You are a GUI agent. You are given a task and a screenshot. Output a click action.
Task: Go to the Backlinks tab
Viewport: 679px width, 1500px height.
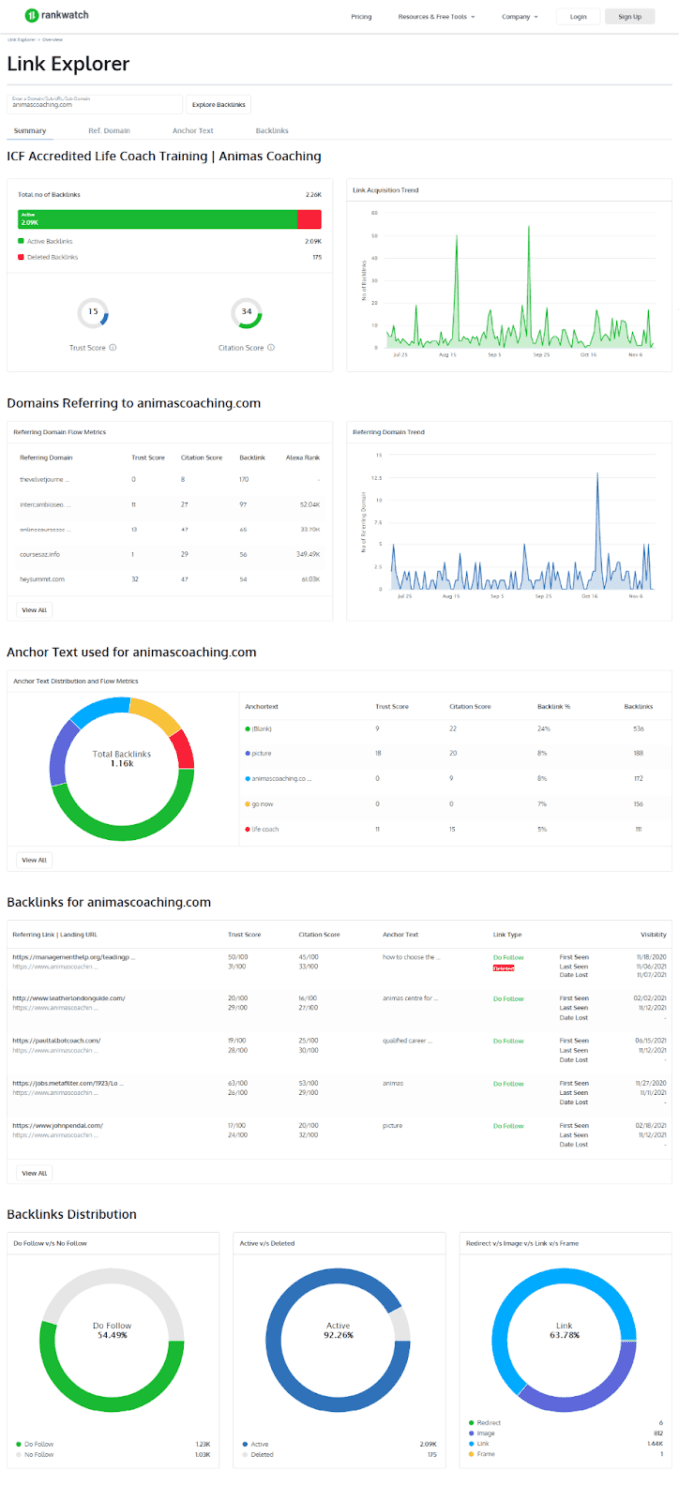click(x=272, y=131)
